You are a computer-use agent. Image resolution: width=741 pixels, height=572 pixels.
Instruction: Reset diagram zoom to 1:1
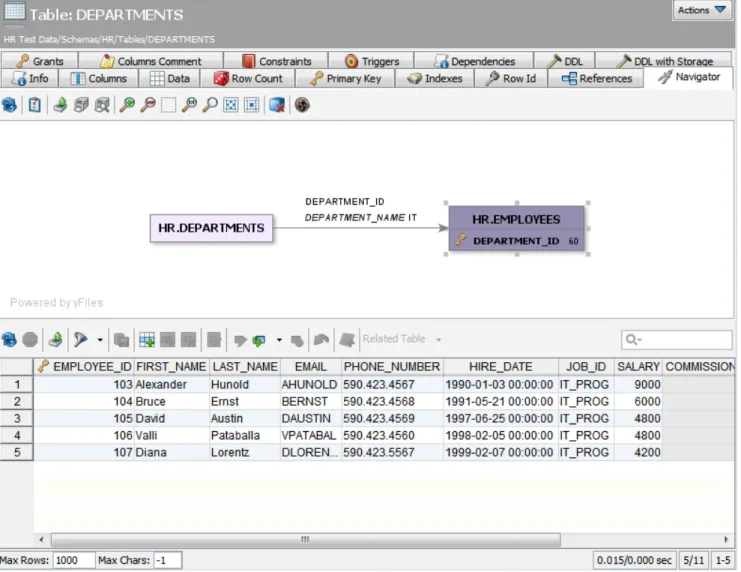pos(190,104)
